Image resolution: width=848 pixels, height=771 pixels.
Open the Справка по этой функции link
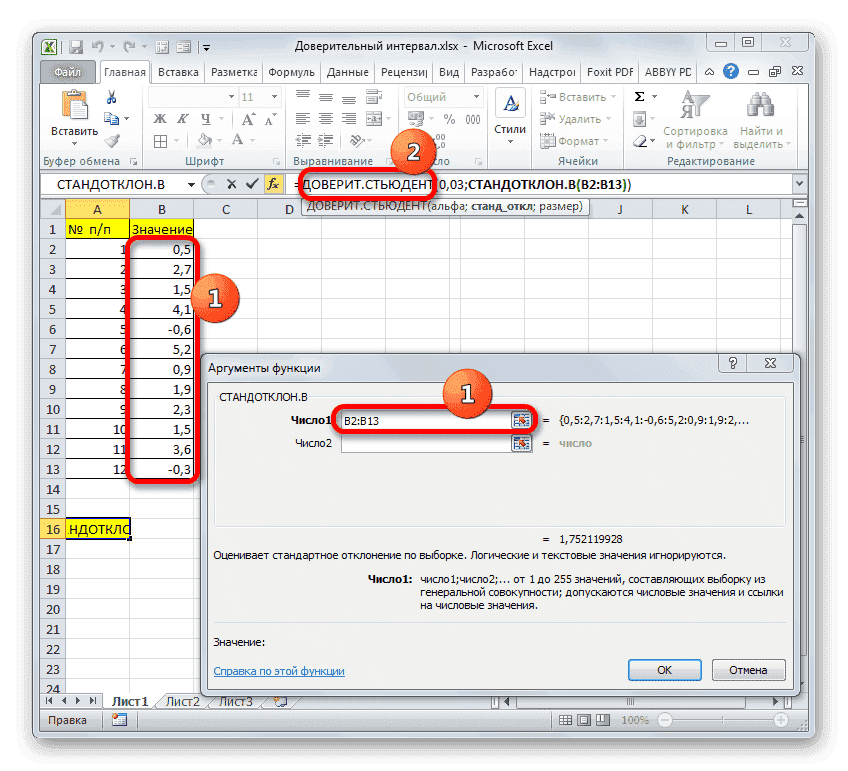[281, 670]
